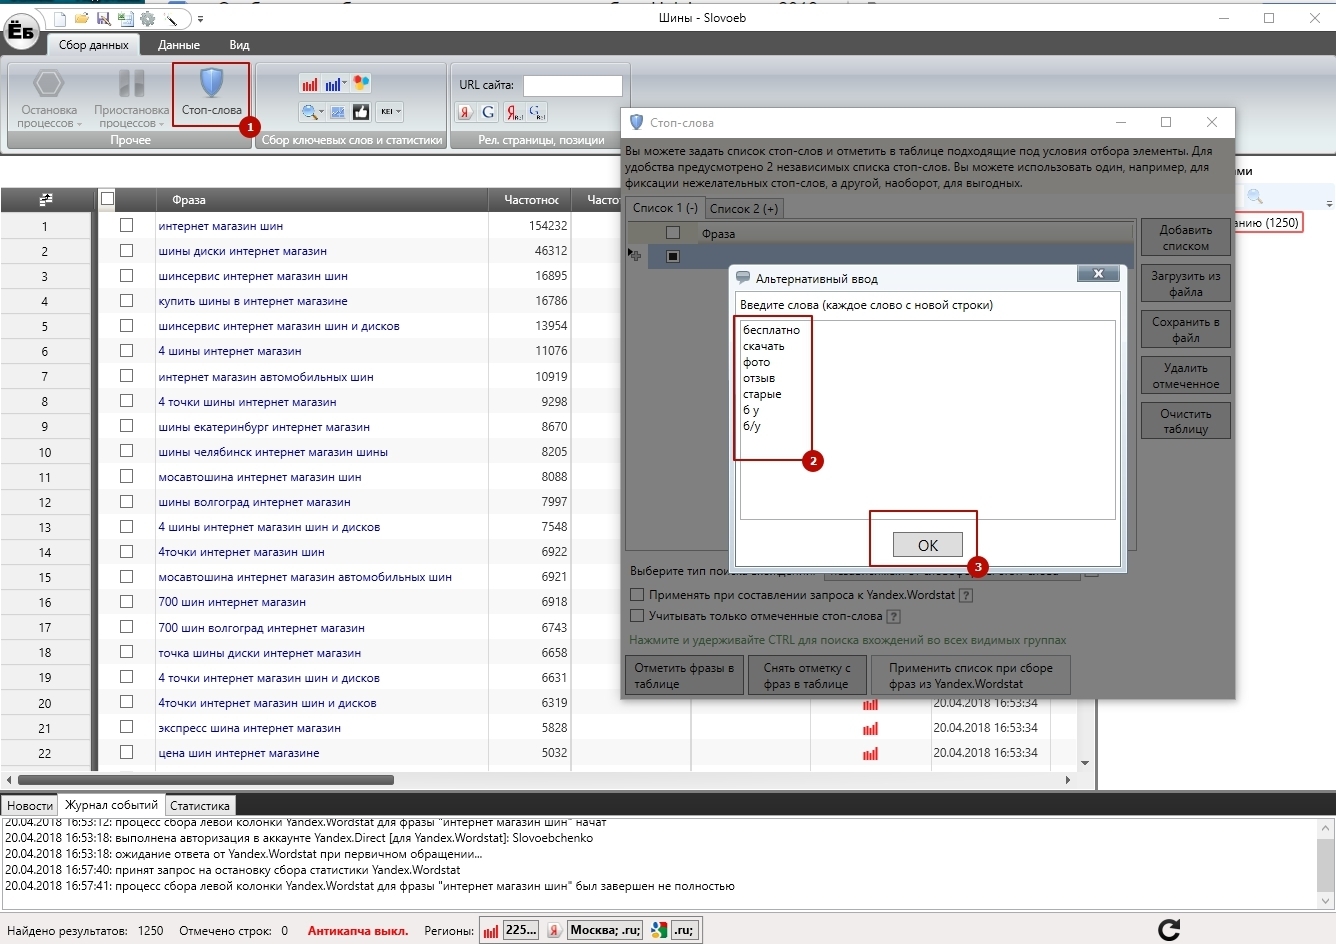Click the Загрузить из файла button

[1186, 284]
